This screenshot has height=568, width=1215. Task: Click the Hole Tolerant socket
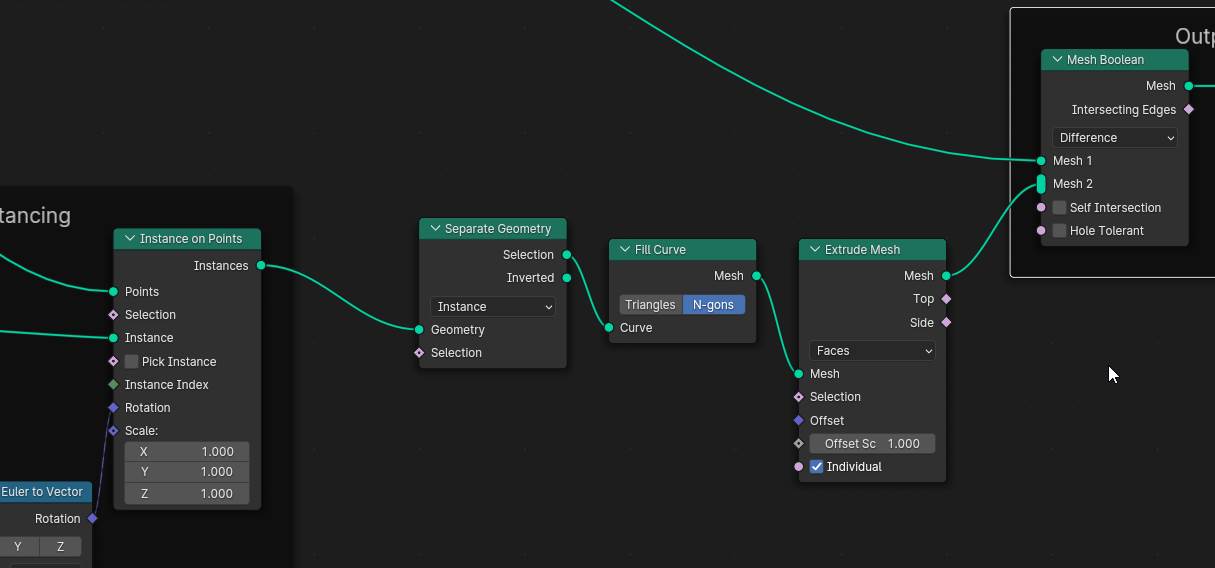[x=1041, y=231]
